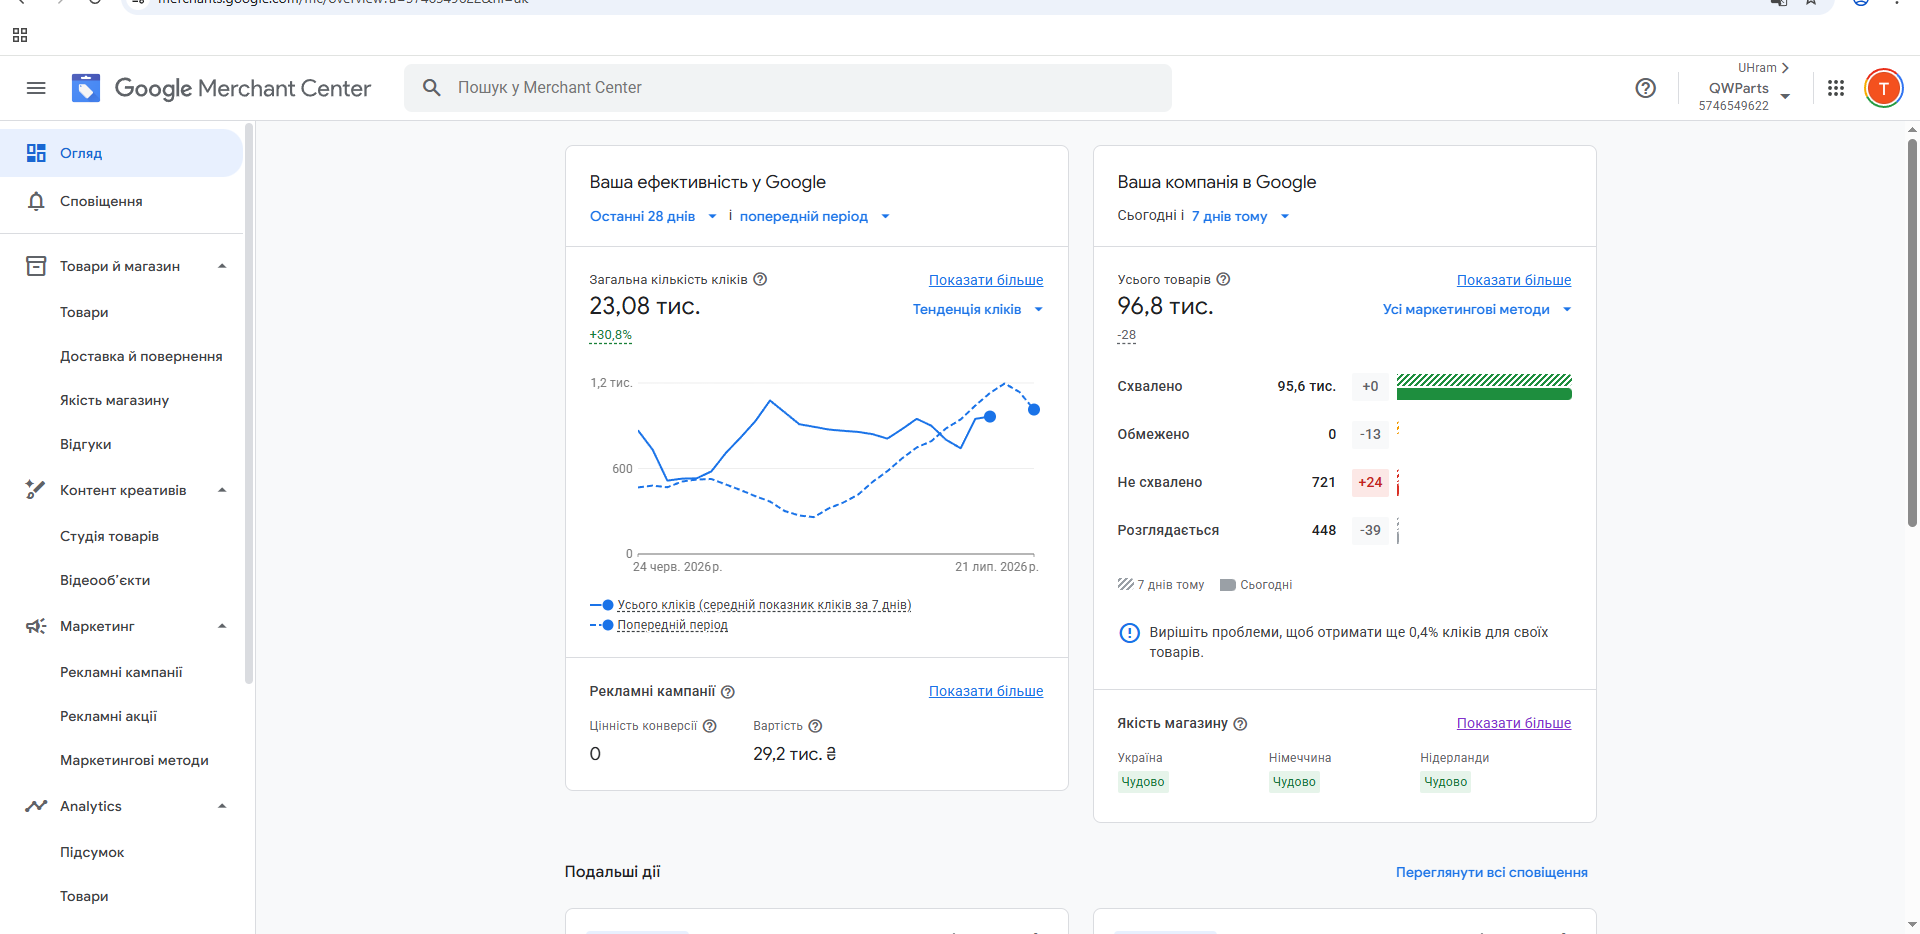Click Переглянути всі сповіщення link
Screen dimensions: 1920x934
1491,872
